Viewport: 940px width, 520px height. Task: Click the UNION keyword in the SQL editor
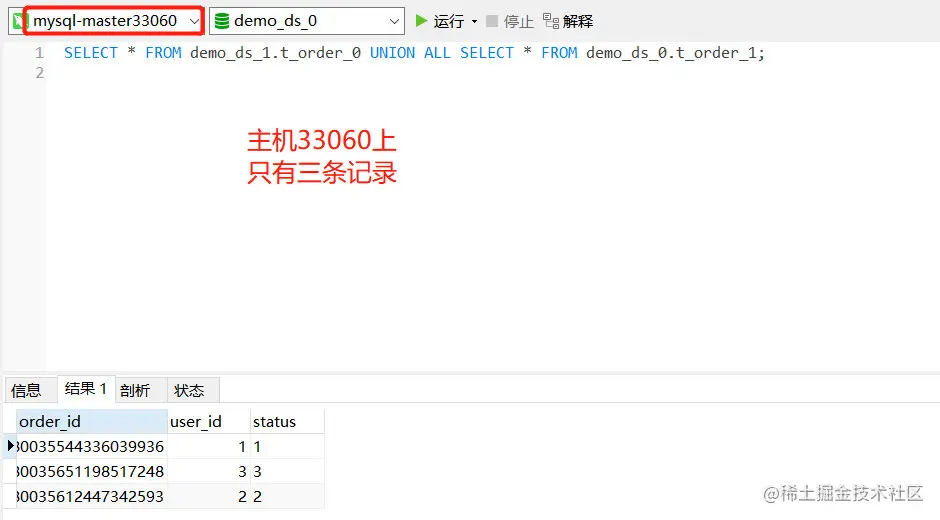pyautogui.click(x=392, y=53)
